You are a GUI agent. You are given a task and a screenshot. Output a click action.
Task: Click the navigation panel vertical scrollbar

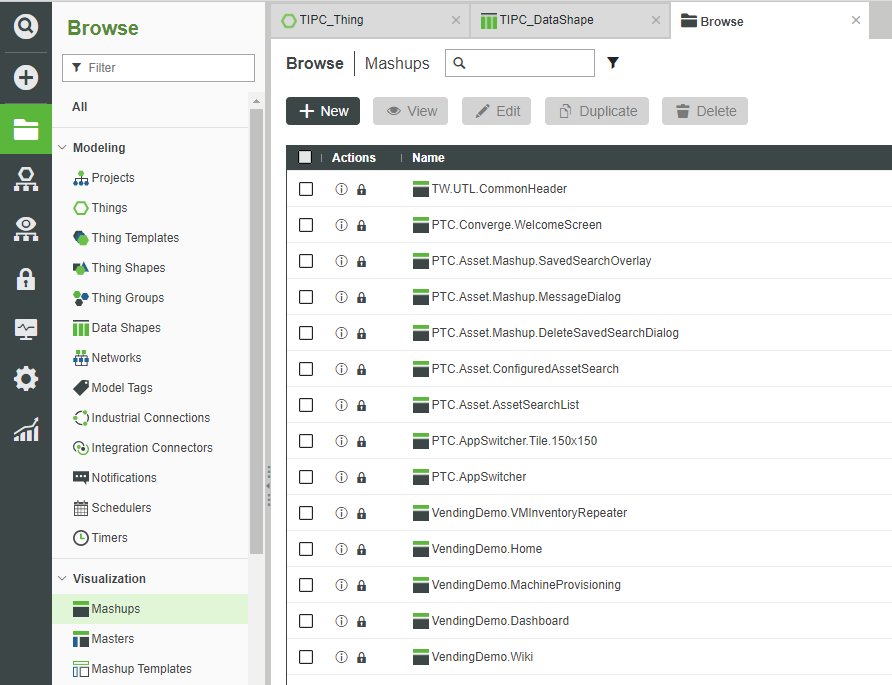tap(256, 330)
